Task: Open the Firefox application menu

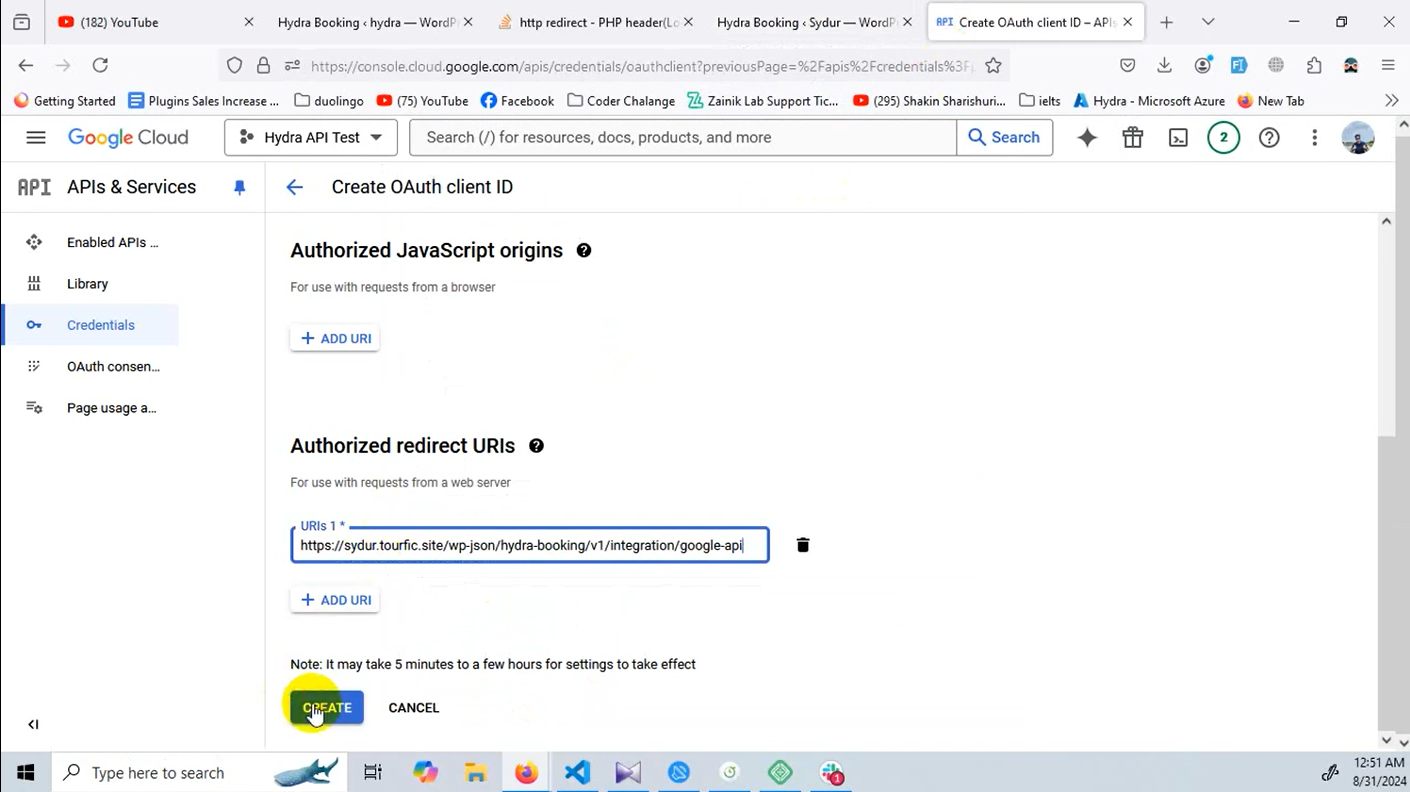Action: 1388,65
